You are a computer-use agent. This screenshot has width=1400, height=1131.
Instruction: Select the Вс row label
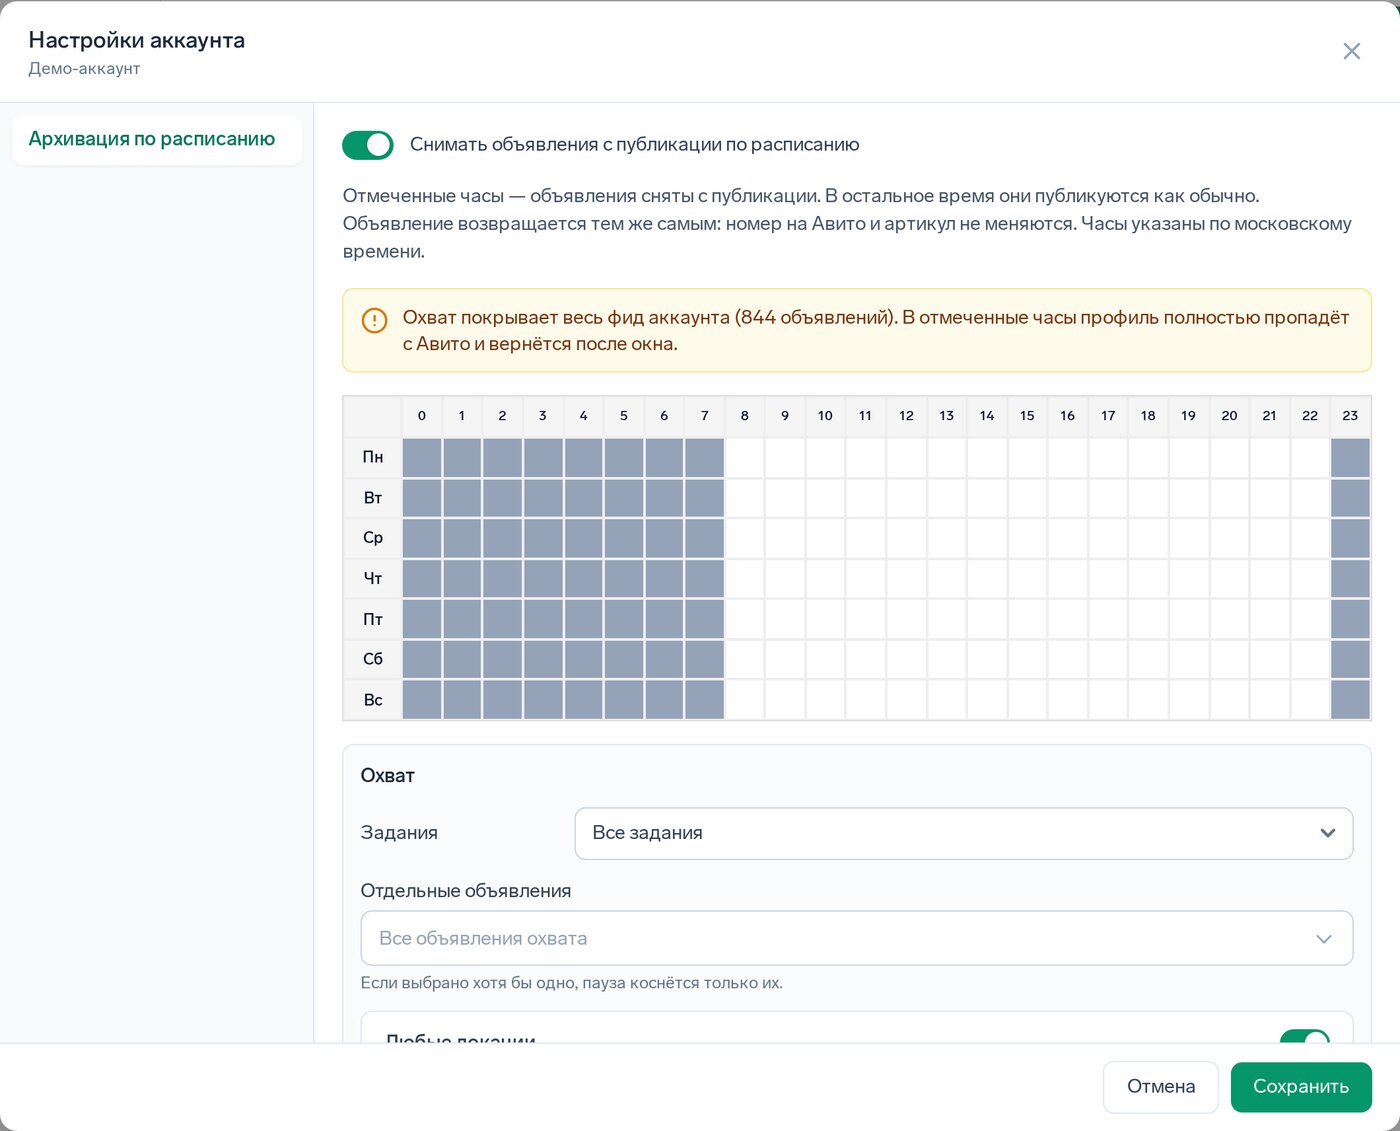[373, 700]
